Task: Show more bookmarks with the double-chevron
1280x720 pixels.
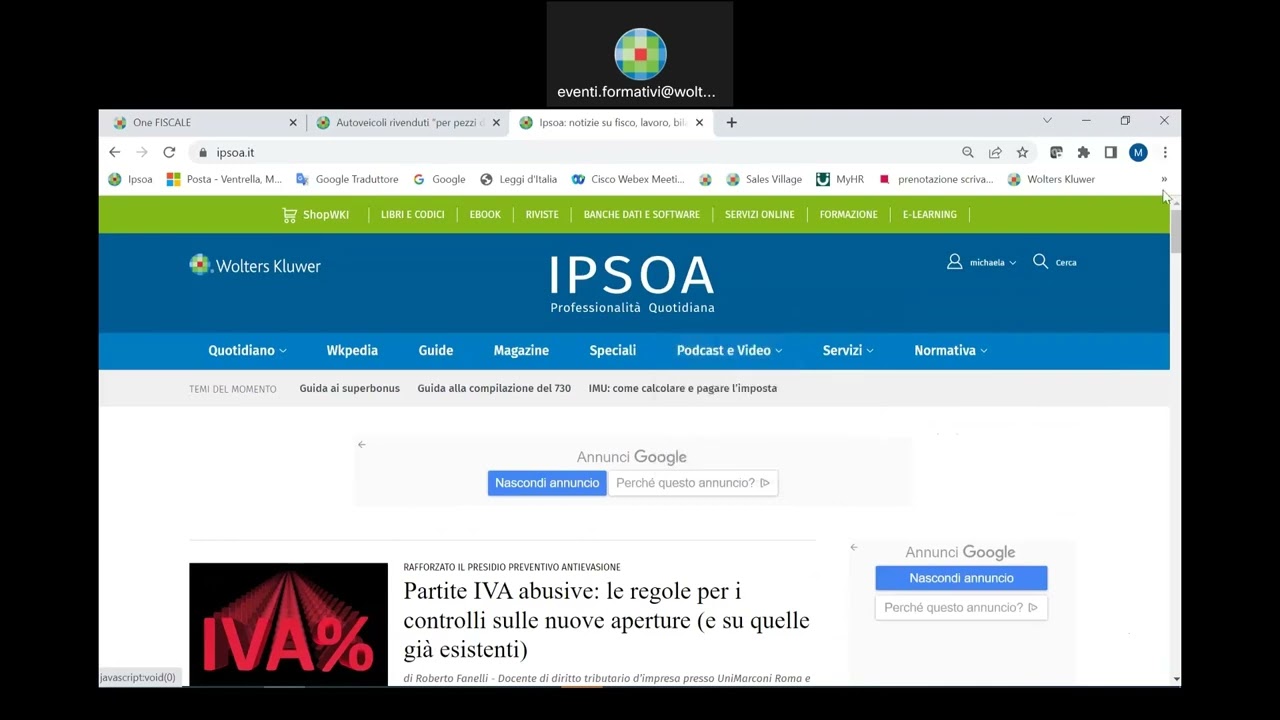Action: (x=1164, y=179)
